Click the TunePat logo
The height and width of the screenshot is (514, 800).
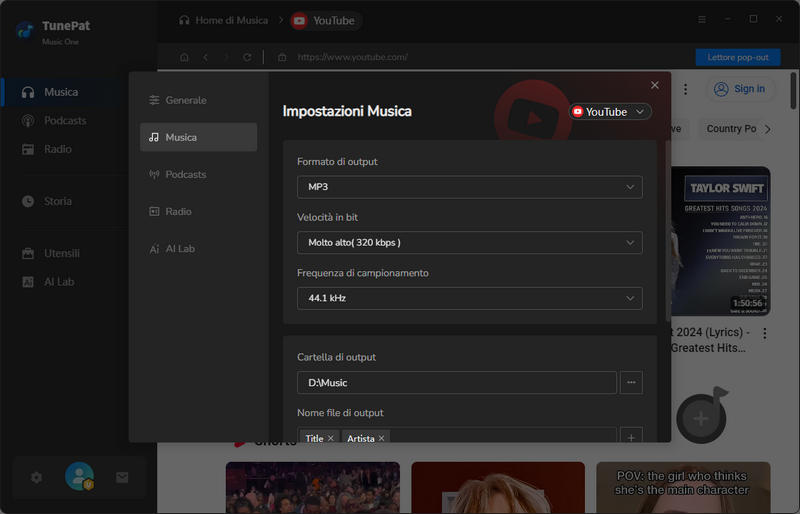point(24,30)
